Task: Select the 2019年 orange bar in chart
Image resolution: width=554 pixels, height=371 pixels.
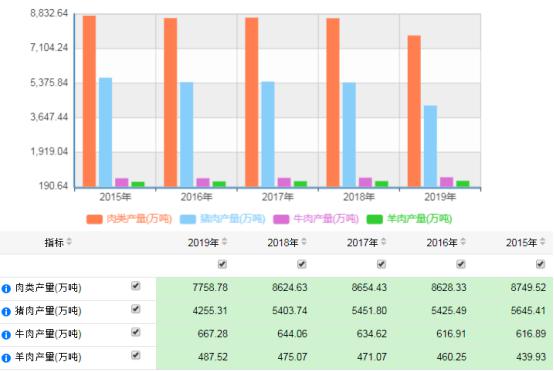Action: click(x=414, y=111)
